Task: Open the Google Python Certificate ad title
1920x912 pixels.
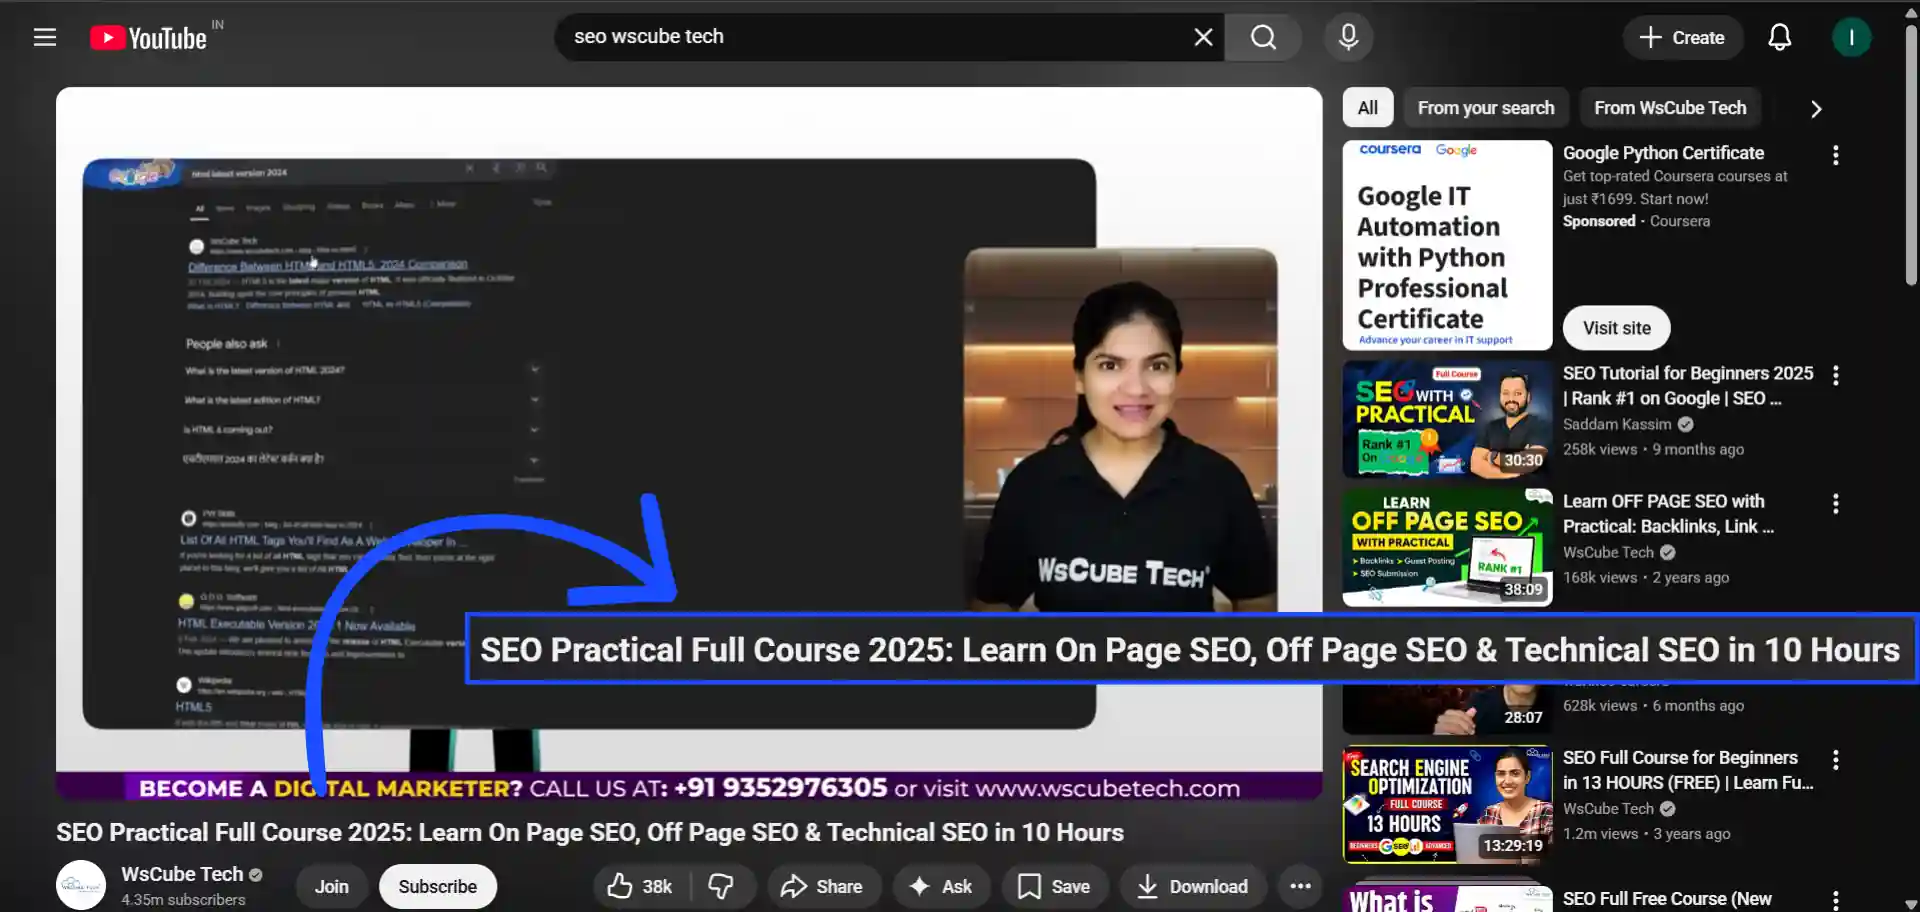Action: tap(1663, 153)
